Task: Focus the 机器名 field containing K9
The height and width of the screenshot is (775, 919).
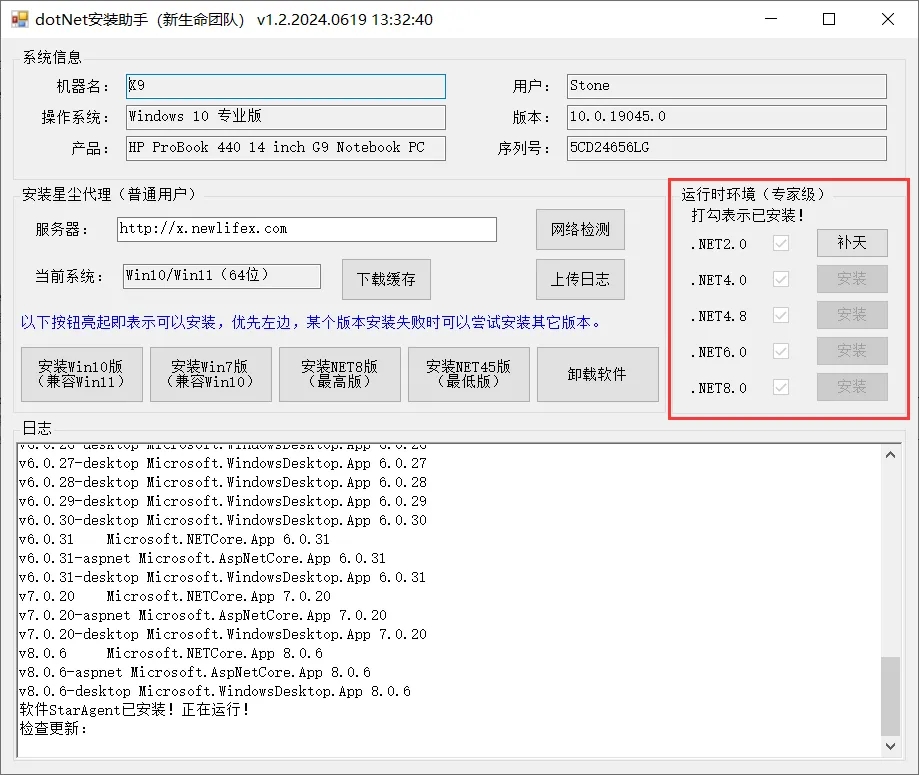Action: point(286,86)
